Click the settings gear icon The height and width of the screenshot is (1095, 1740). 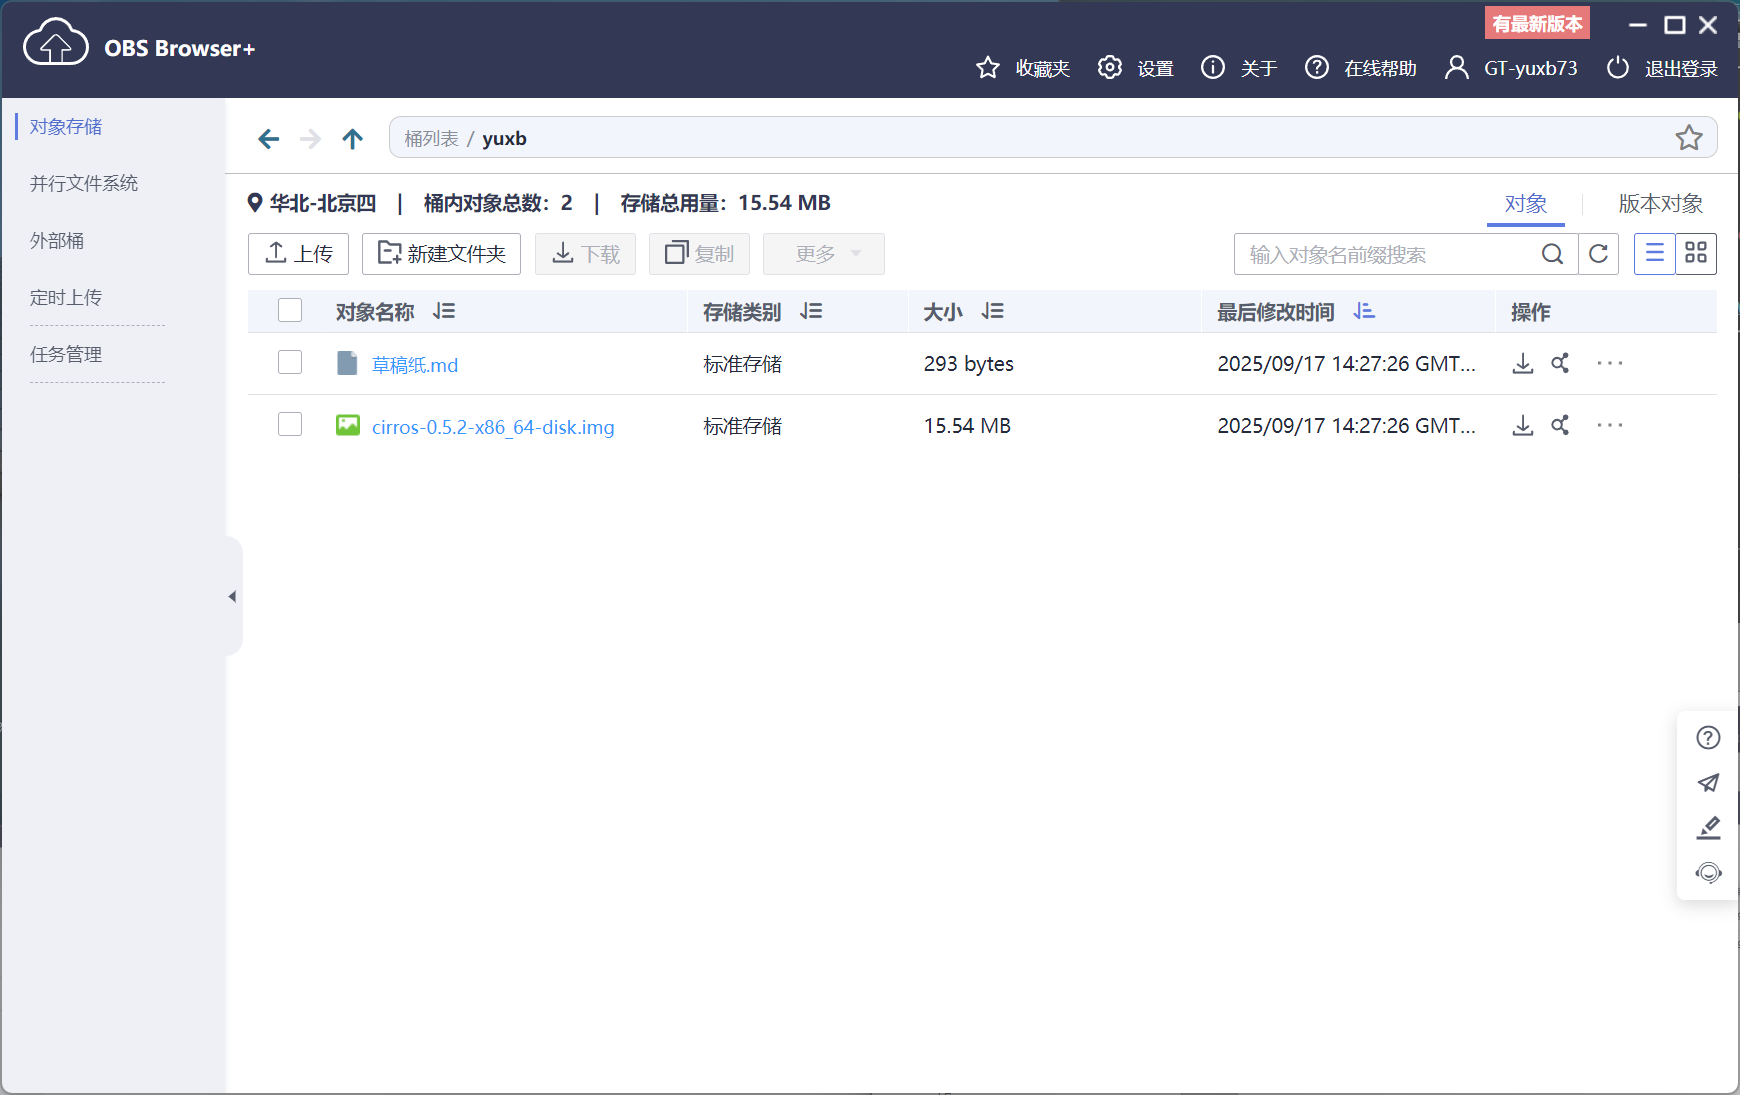tap(1110, 67)
